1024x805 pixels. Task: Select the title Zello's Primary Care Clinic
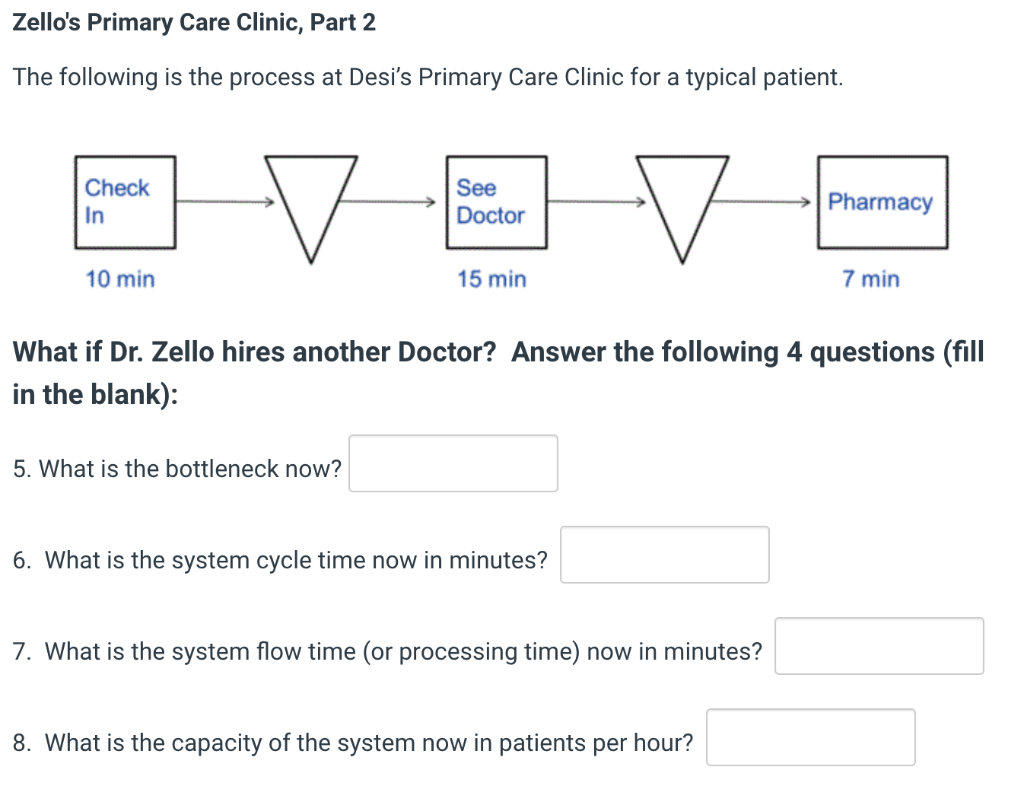(193, 22)
